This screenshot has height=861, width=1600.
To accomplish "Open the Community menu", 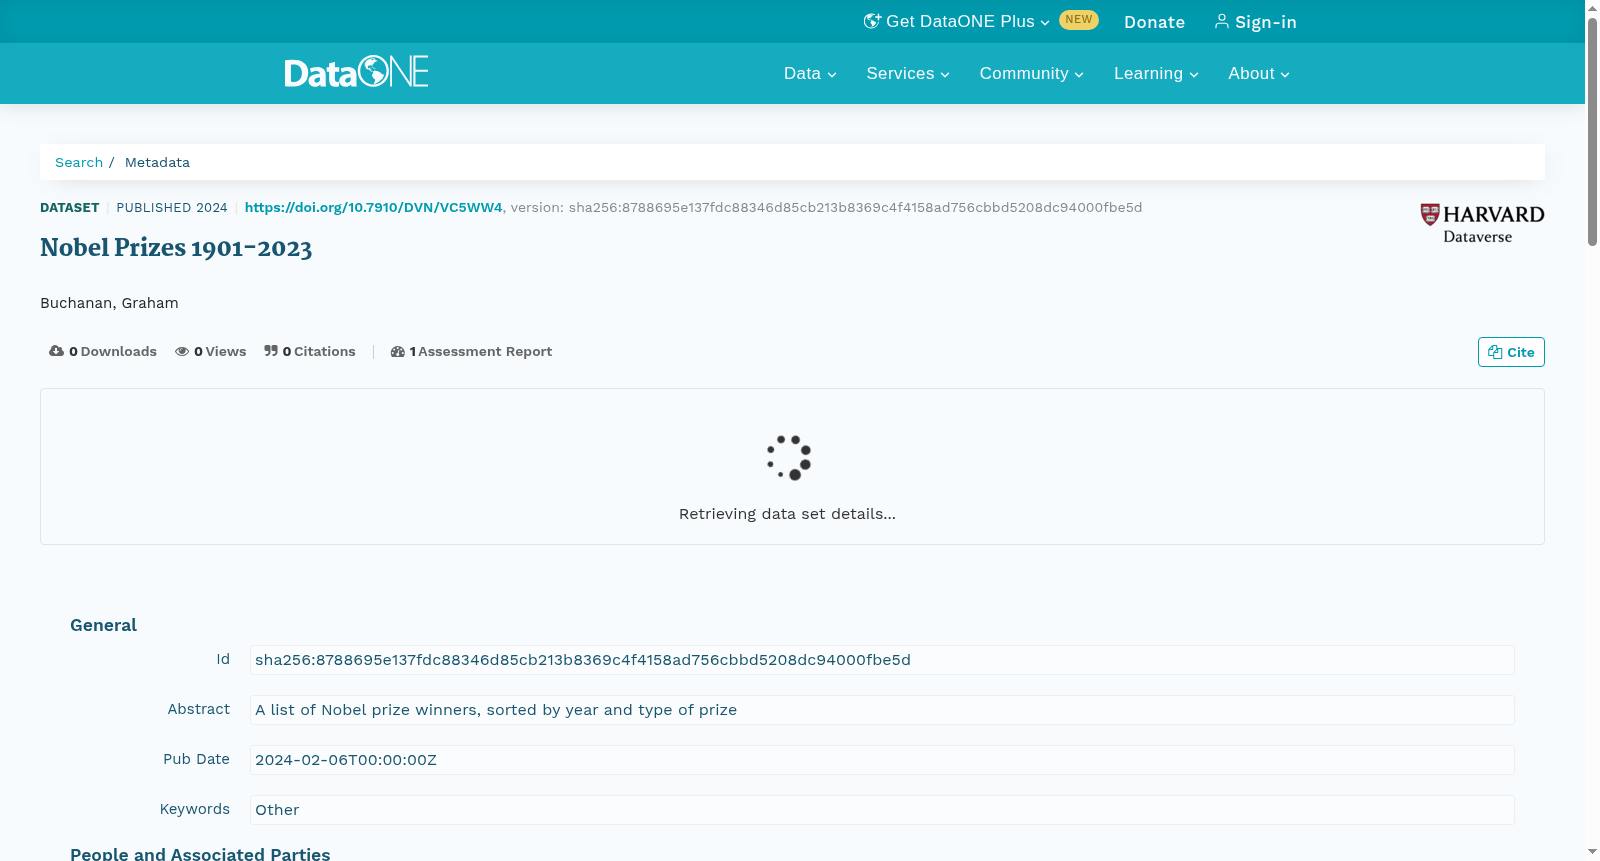I will pos(1031,73).
